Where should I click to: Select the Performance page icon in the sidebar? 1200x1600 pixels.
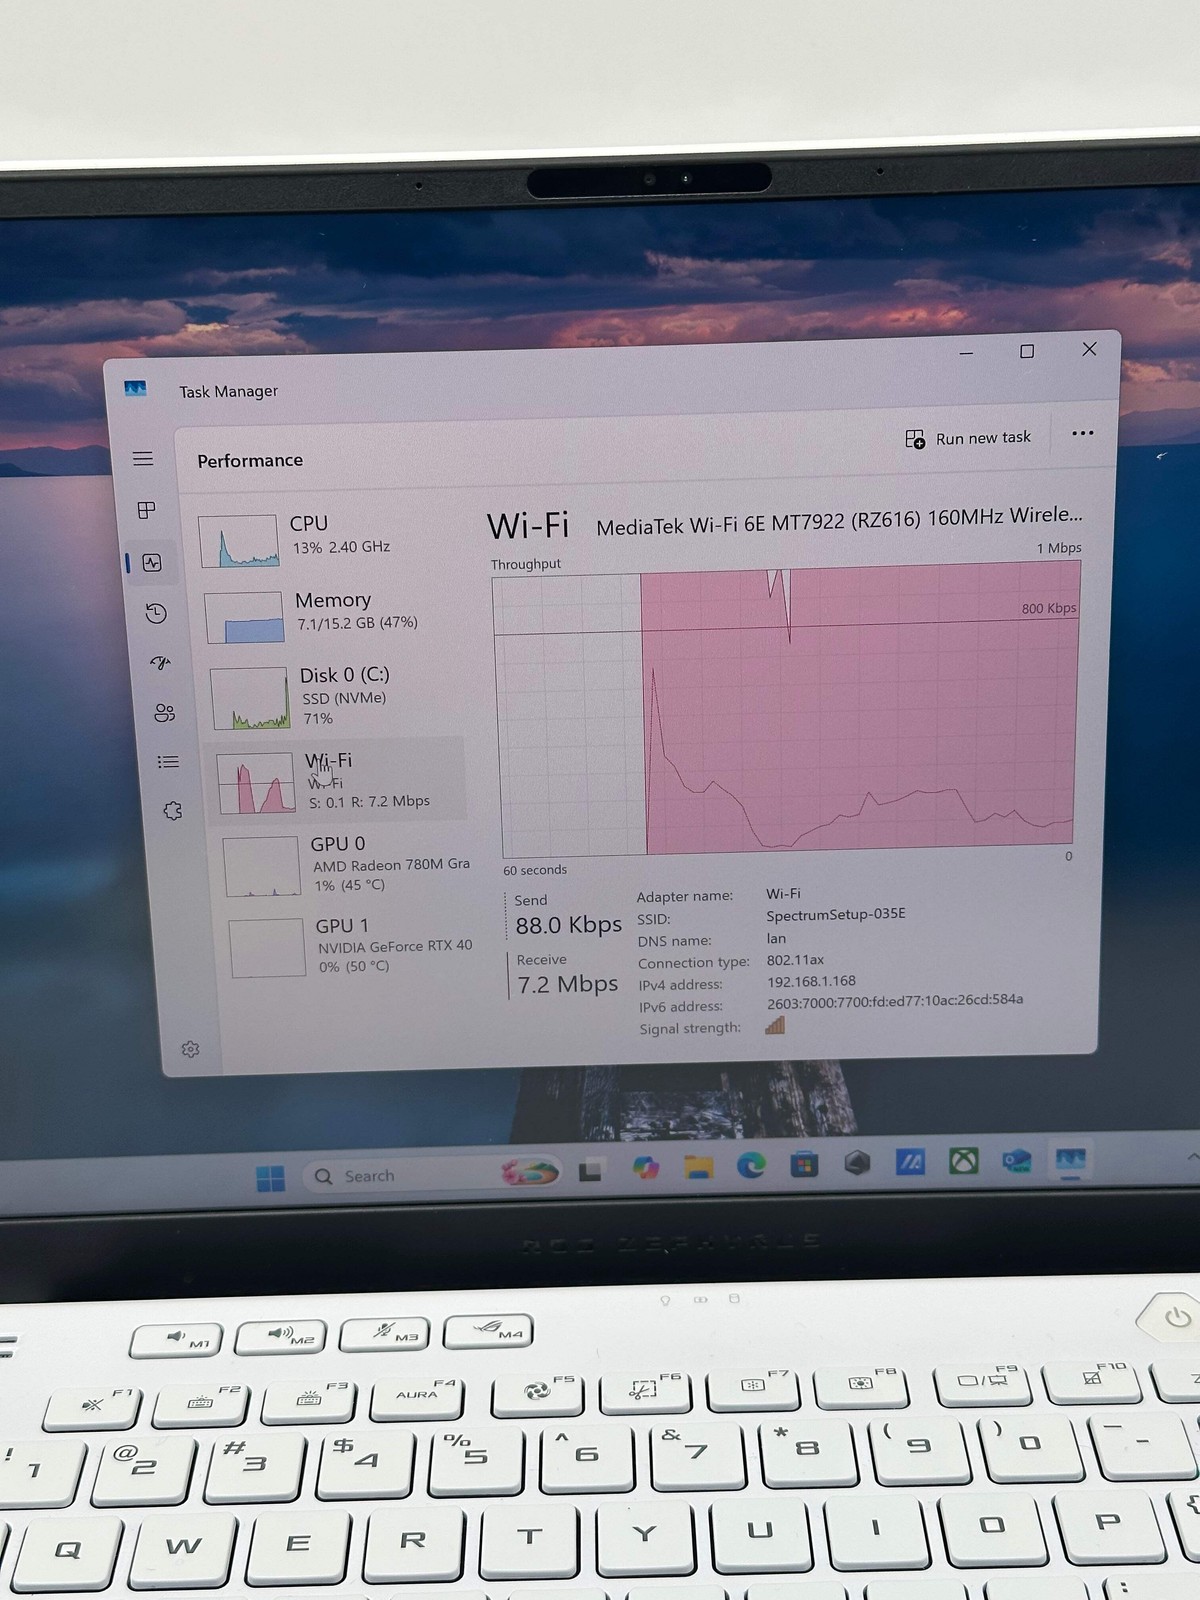(152, 563)
